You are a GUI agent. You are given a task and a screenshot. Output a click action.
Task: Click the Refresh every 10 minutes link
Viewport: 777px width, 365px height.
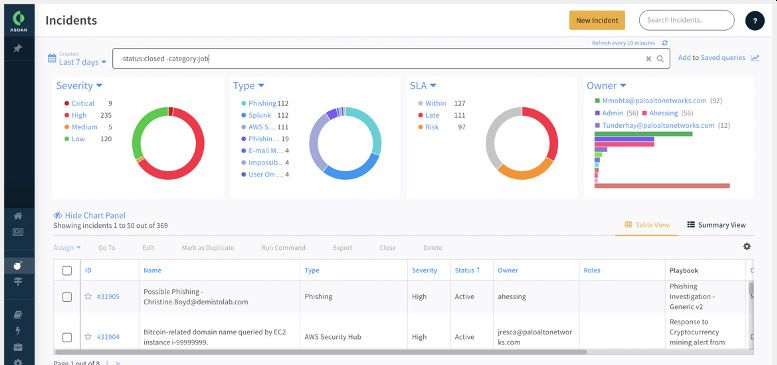click(623, 43)
